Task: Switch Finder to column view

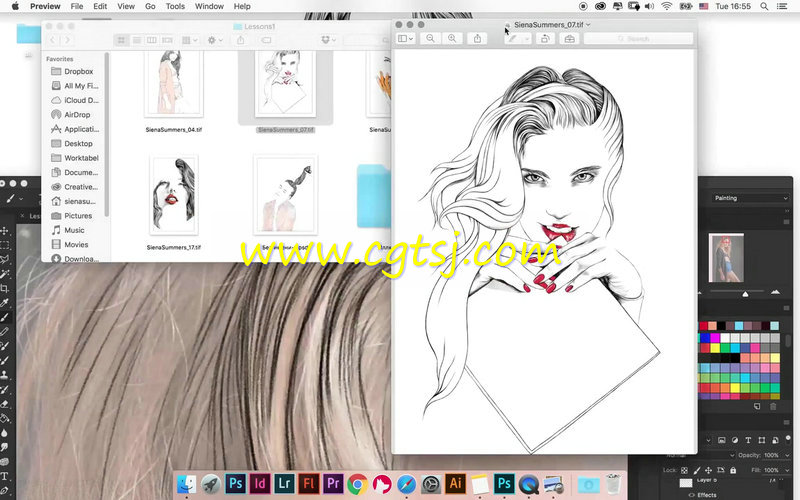Action: [152, 40]
